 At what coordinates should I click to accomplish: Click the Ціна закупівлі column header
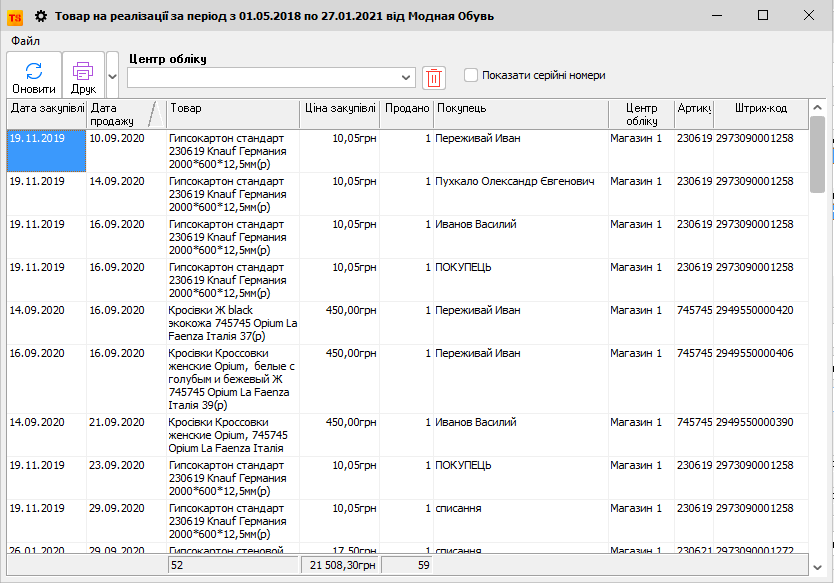pos(340,108)
